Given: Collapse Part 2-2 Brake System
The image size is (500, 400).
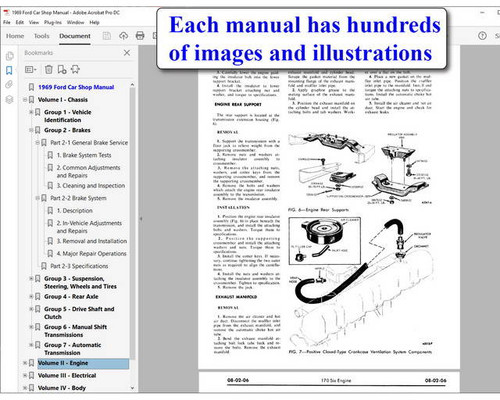Looking at the screenshot, I should pyautogui.click(x=37, y=198).
